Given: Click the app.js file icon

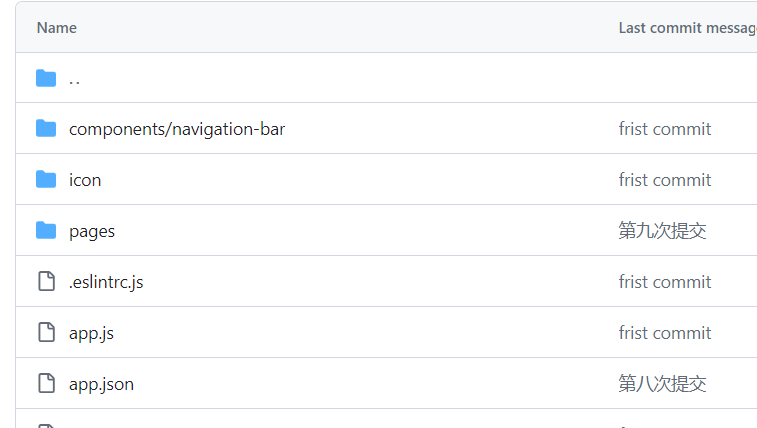Looking at the screenshot, I should [x=46, y=332].
